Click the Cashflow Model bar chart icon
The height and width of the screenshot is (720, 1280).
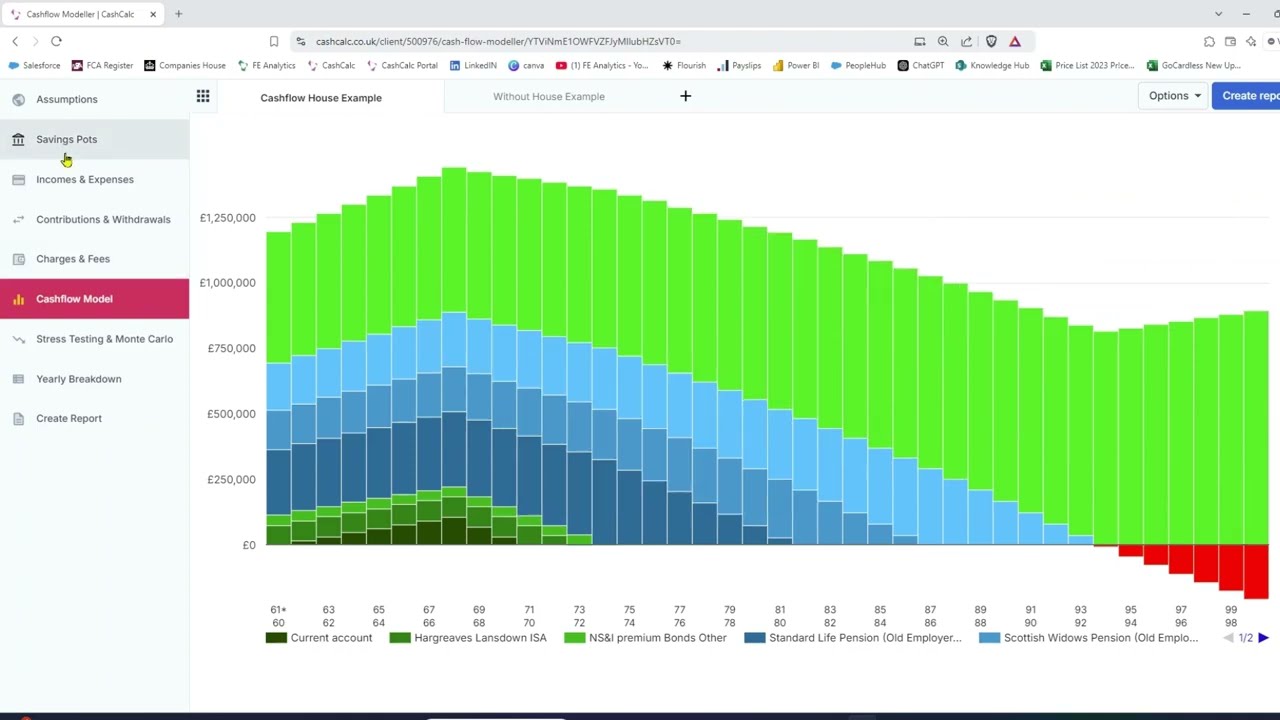(x=18, y=299)
